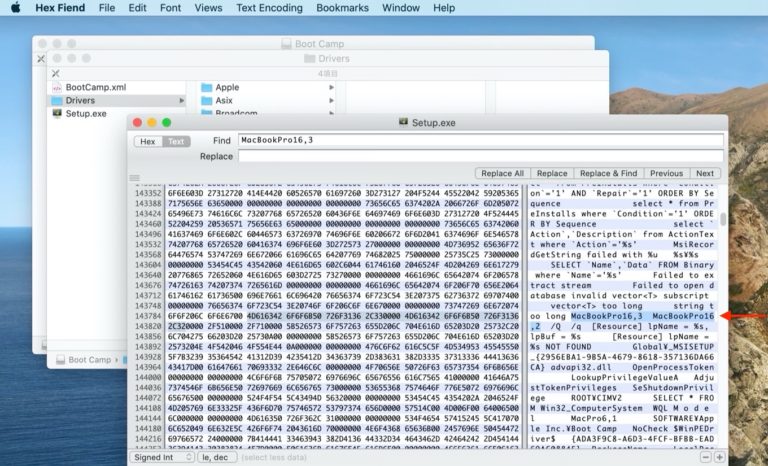Open the 'le, dec' format dropdown
The image size is (768, 466).
pyautogui.click(x=217, y=457)
